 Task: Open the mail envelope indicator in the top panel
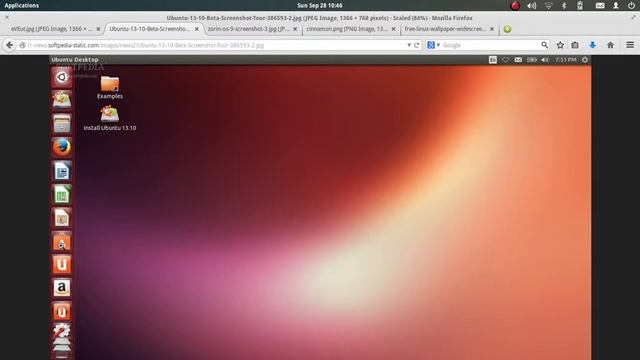pos(600,5)
